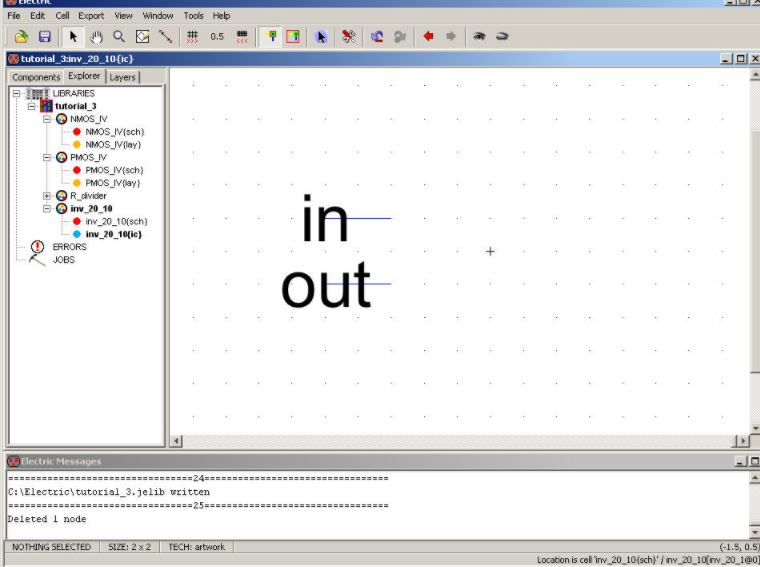Select the Zoom magnifier tool
Screen dimensions: 760x567
(x=119, y=36)
